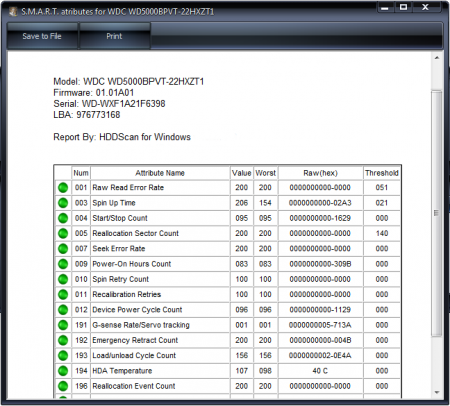Viewport: 450px width, 406px height.
Task: Select the Device Power Cycle Count attribute name
Action: (137, 310)
